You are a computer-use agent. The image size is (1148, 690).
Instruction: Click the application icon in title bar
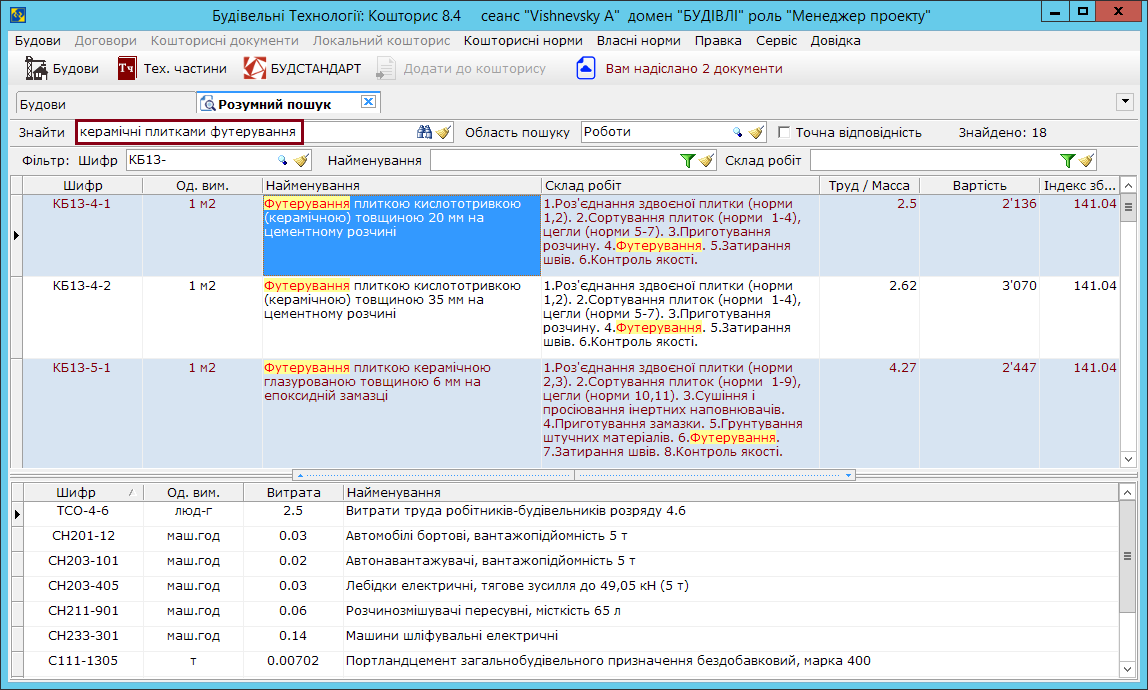tap(18, 14)
